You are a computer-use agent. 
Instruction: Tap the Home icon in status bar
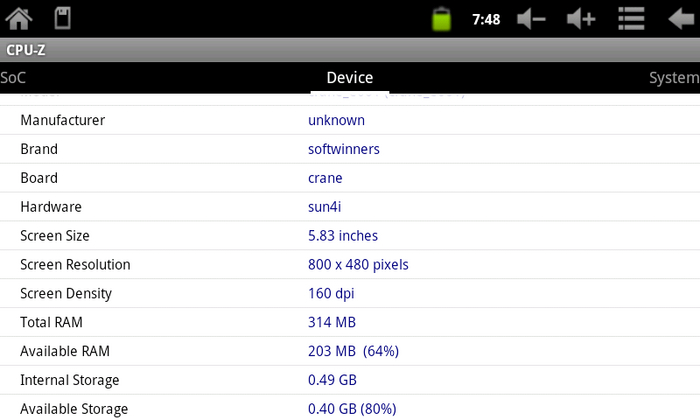(19, 19)
